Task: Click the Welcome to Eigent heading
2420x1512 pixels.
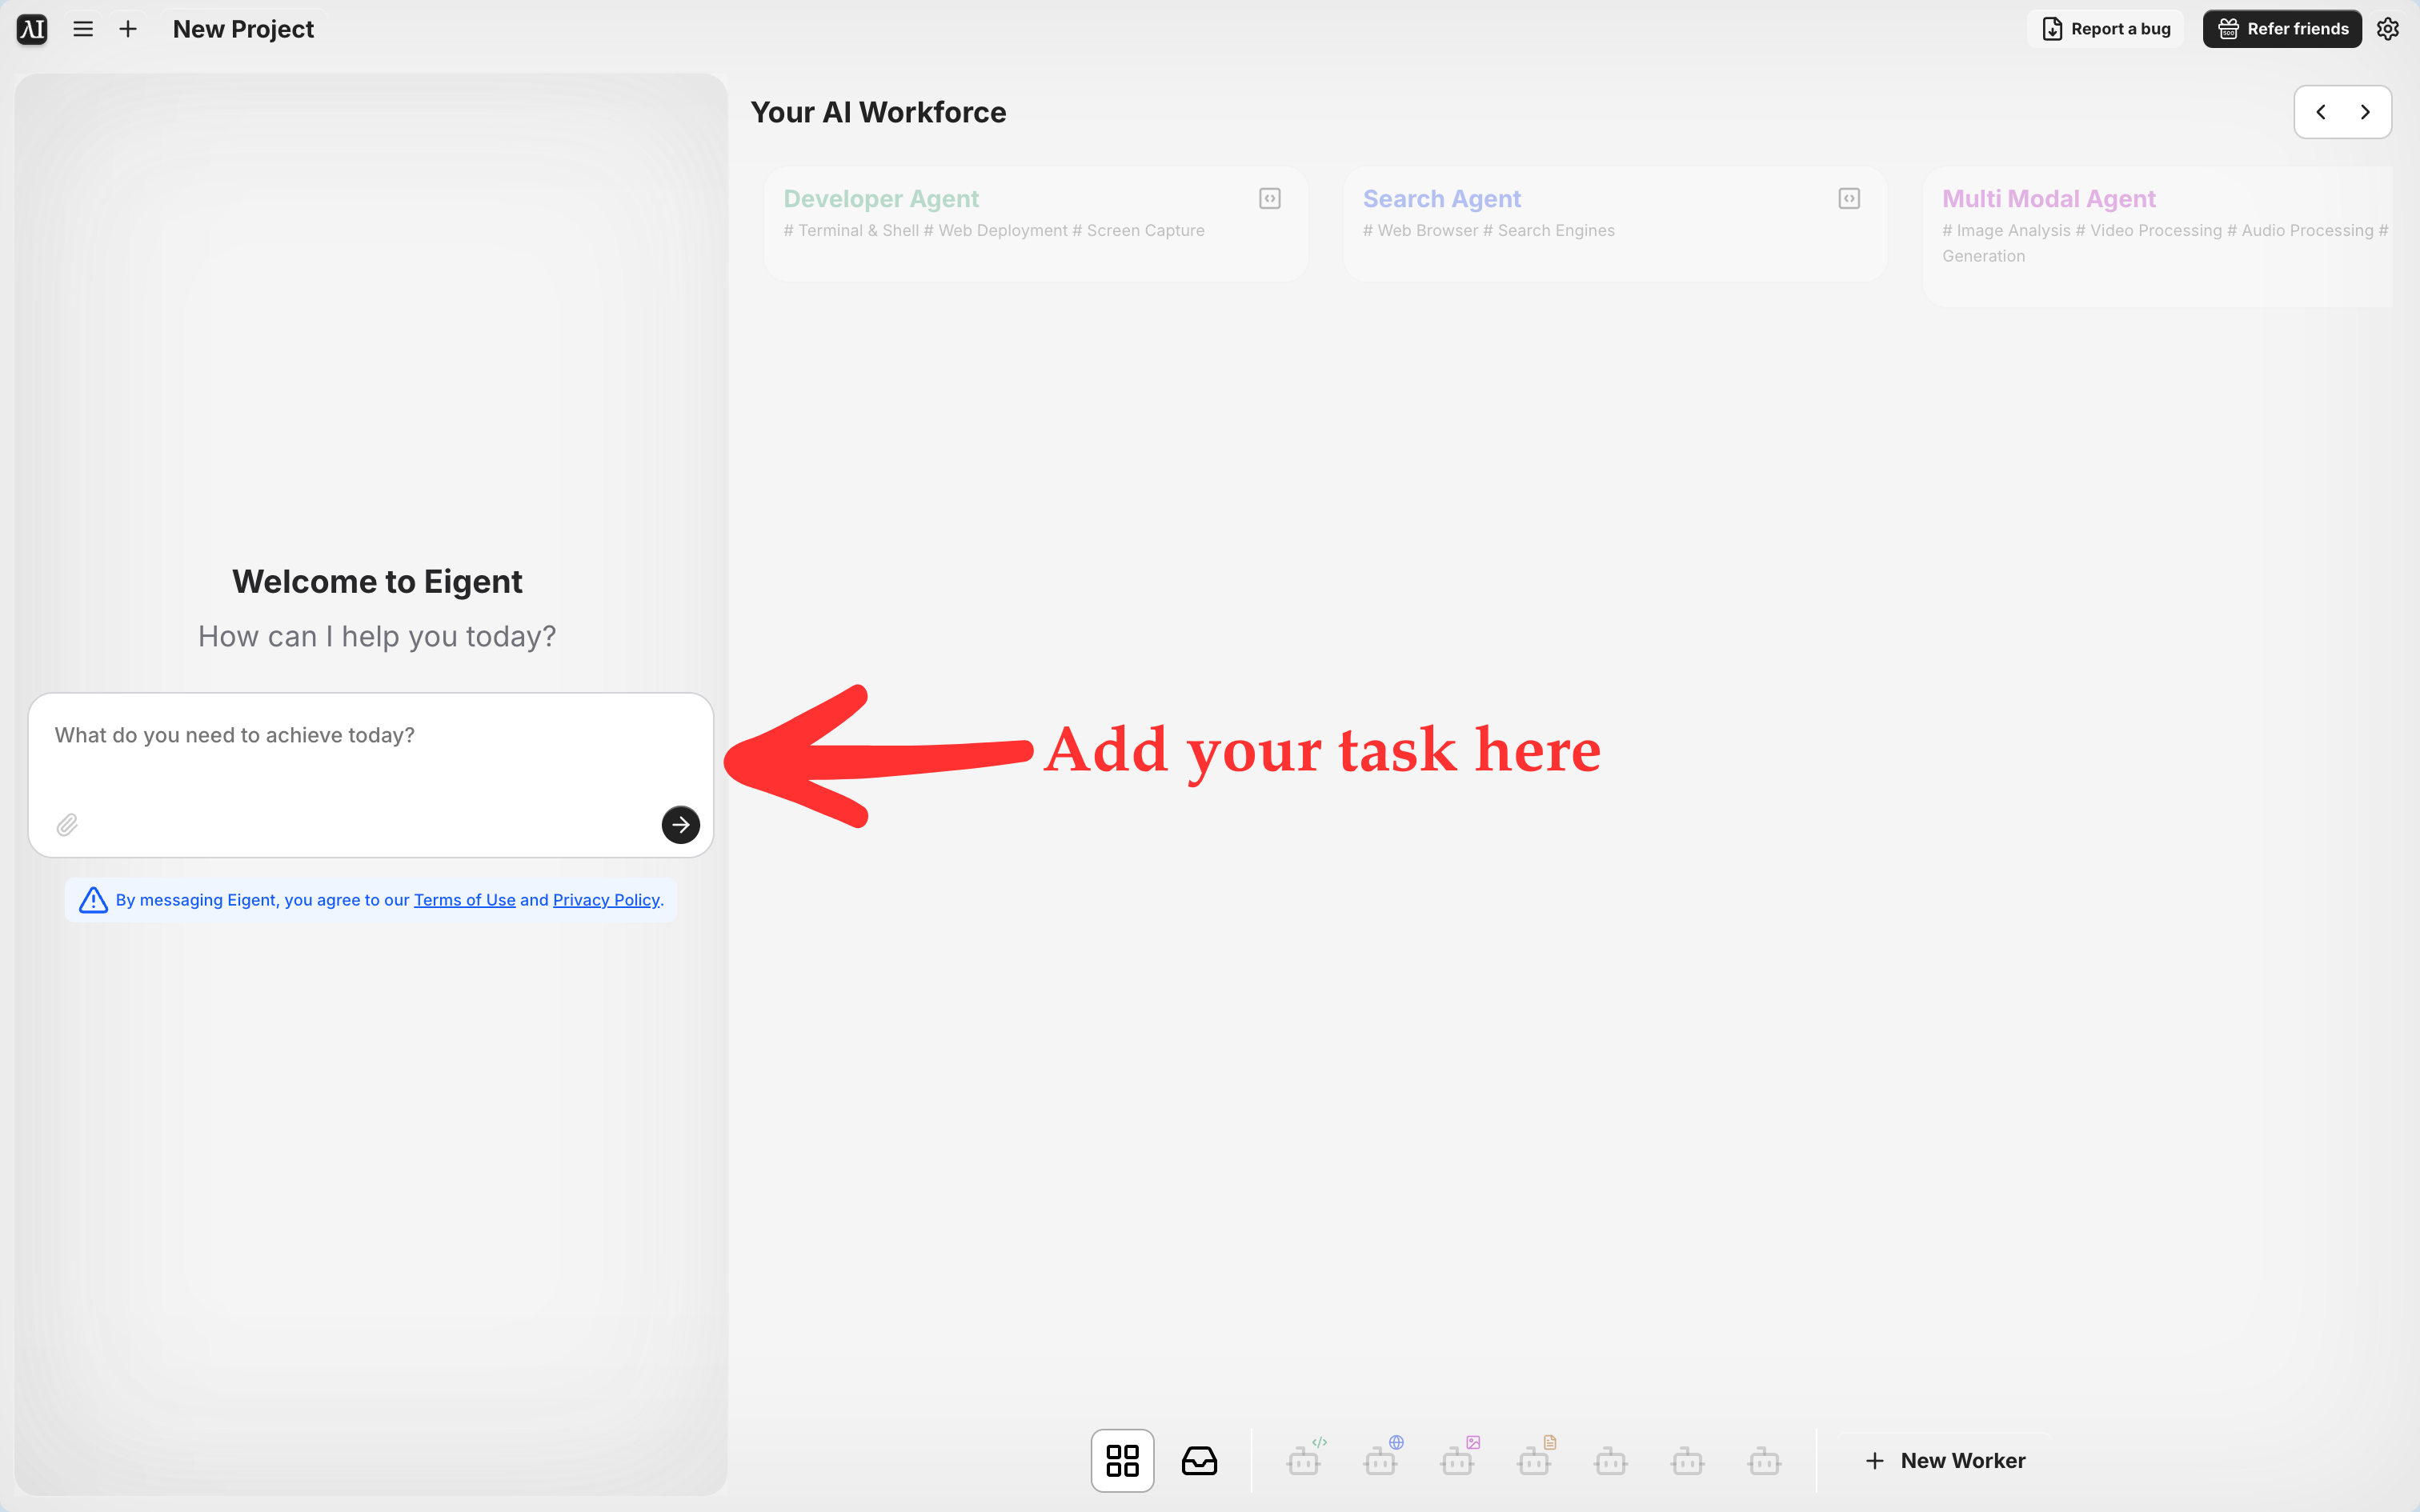Action: click(x=377, y=581)
